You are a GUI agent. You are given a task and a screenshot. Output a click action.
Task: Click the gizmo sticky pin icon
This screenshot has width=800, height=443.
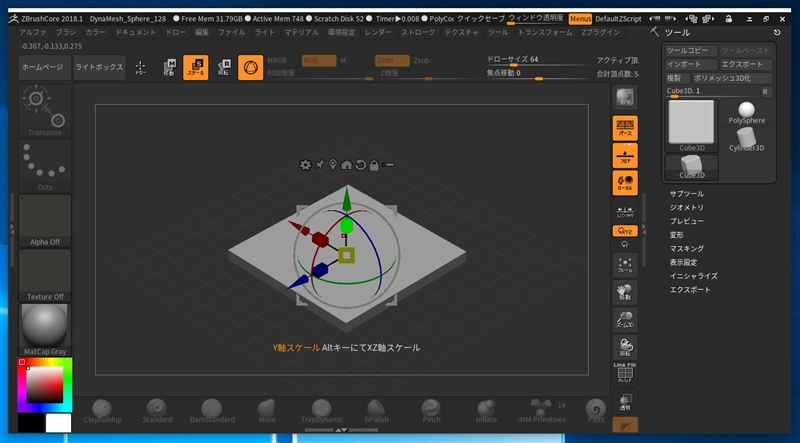click(x=319, y=164)
